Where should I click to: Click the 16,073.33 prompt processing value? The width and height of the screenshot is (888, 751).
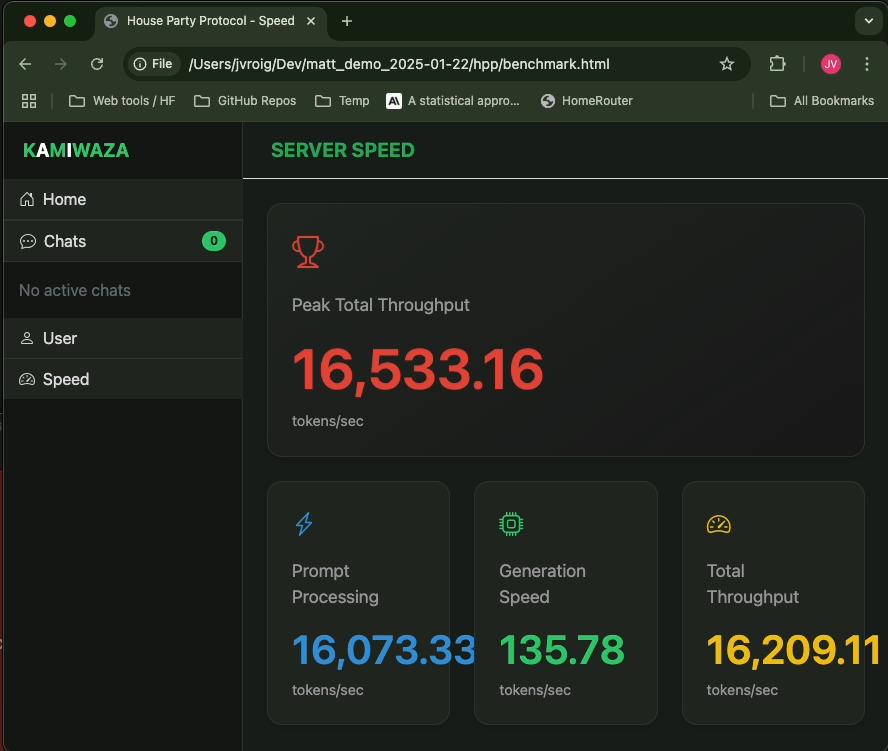tap(383, 650)
